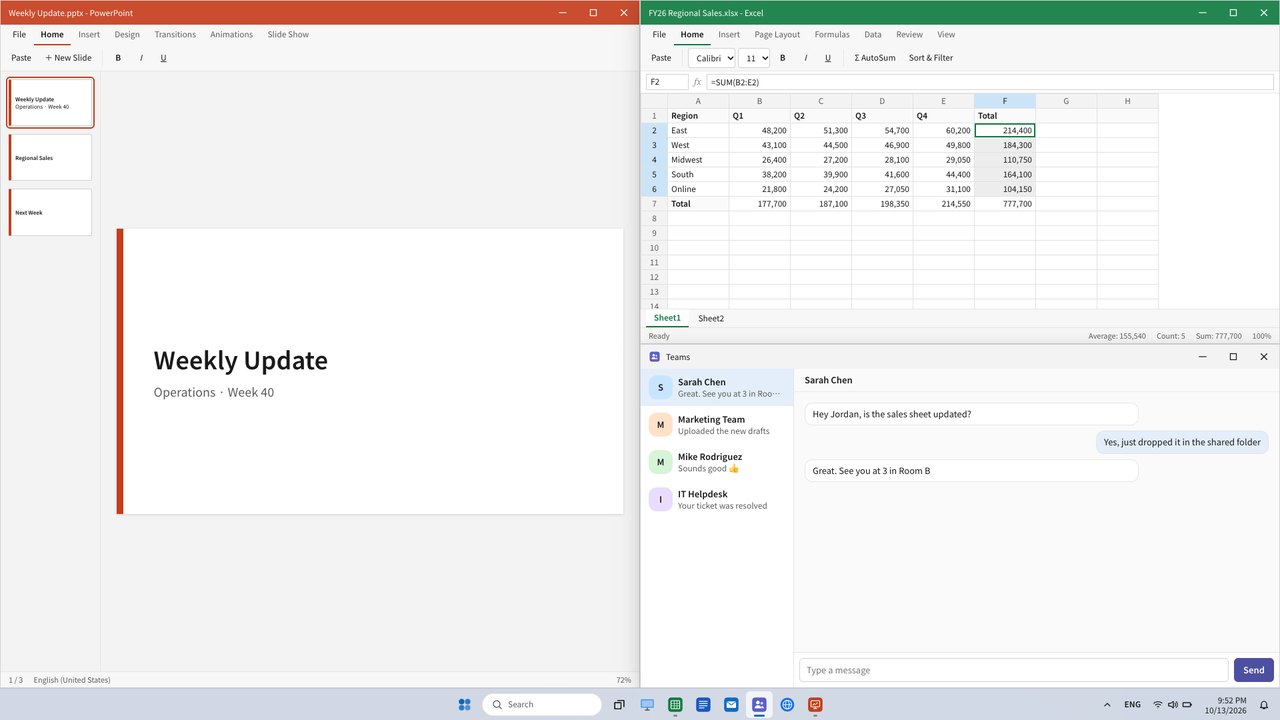The height and width of the screenshot is (720, 1280).
Task: Open Sarah Chen's avatar in chat list
Action: (x=660, y=388)
